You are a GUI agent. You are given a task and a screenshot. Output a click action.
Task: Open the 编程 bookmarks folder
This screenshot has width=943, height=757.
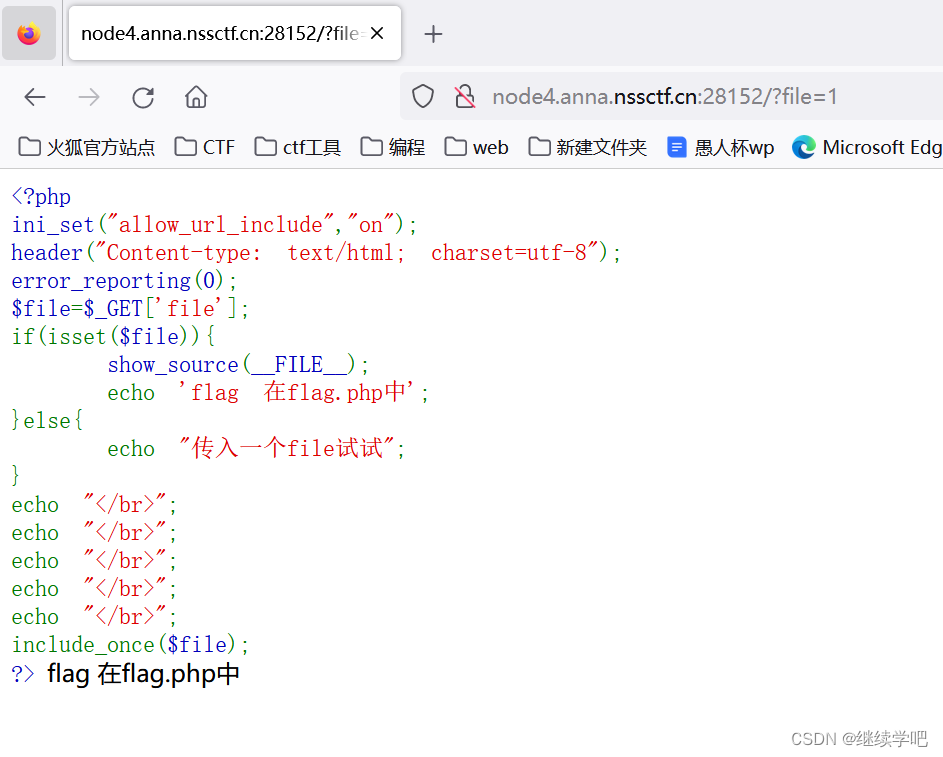[392, 147]
